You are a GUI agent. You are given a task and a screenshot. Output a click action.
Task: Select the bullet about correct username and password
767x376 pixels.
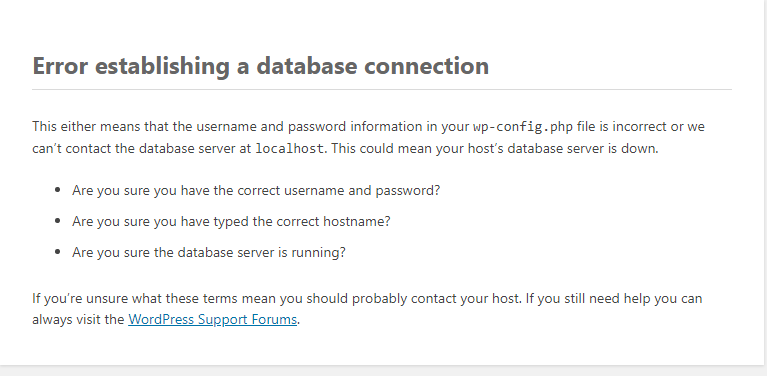[256, 190]
